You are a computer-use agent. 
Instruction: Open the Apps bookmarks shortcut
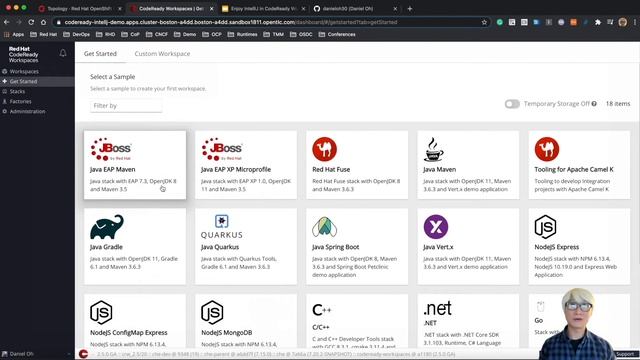click(14, 34)
